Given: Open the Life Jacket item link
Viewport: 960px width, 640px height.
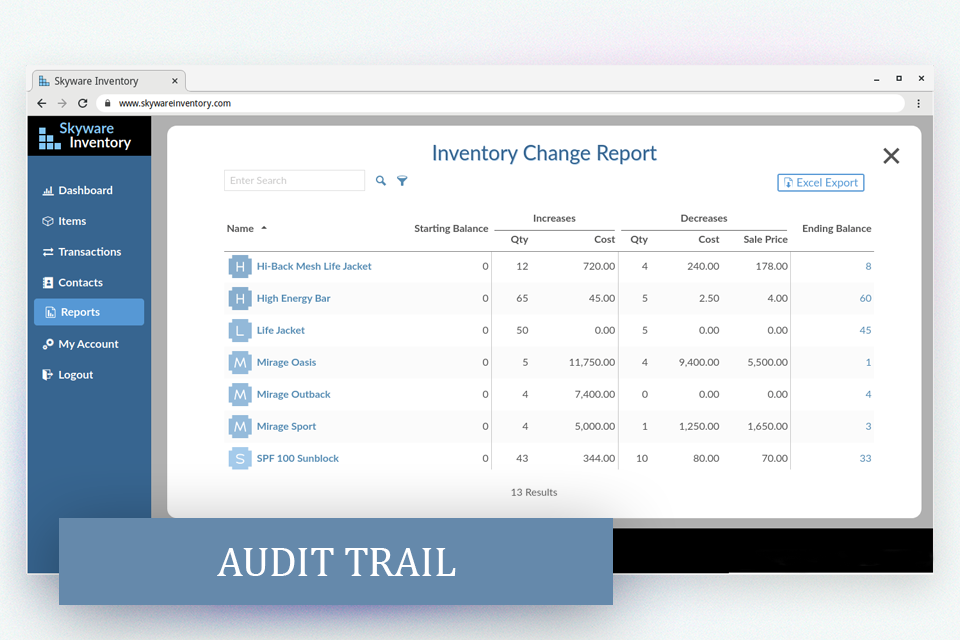Looking at the screenshot, I should [x=280, y=330].
